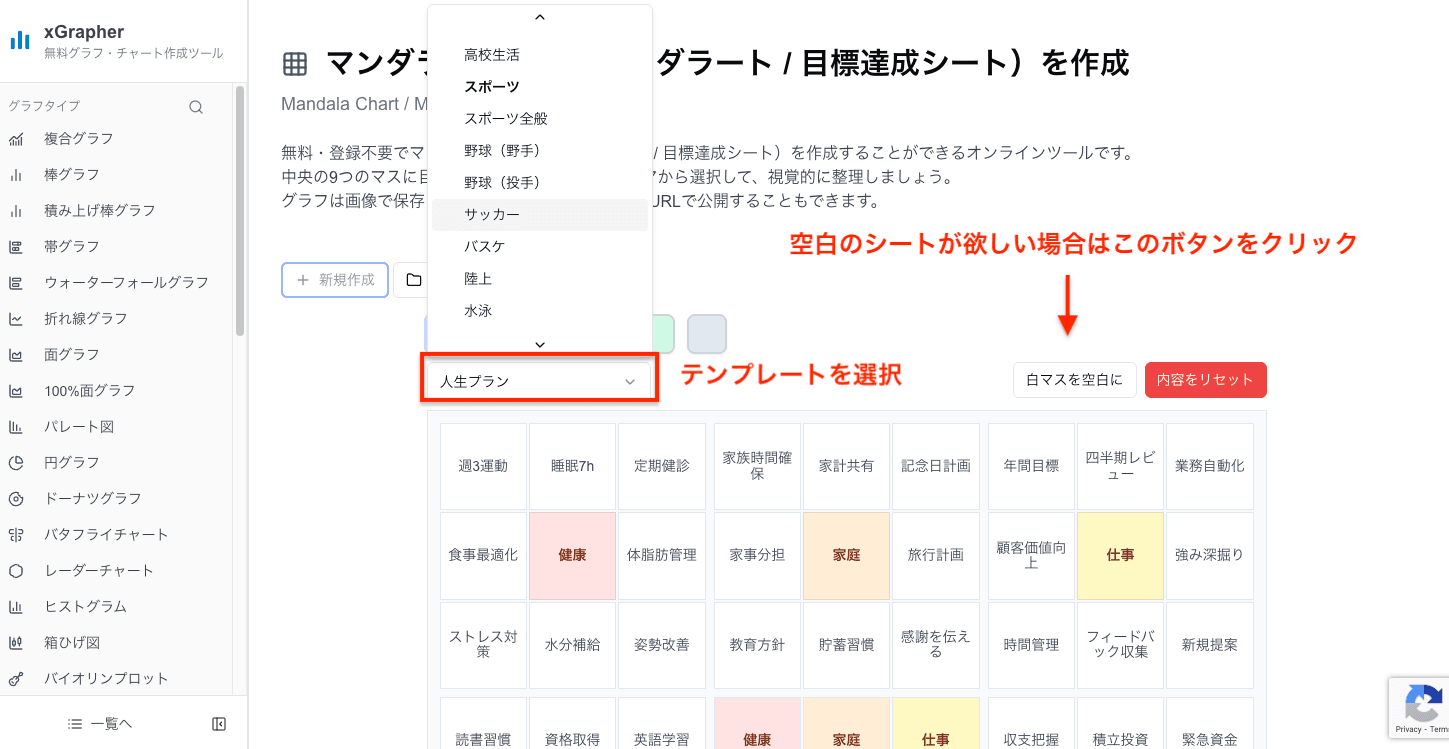This screenshot has width=1449, height=749.
Task: Open the 人生プラン template dropdown
Action: tap(538, 381)
